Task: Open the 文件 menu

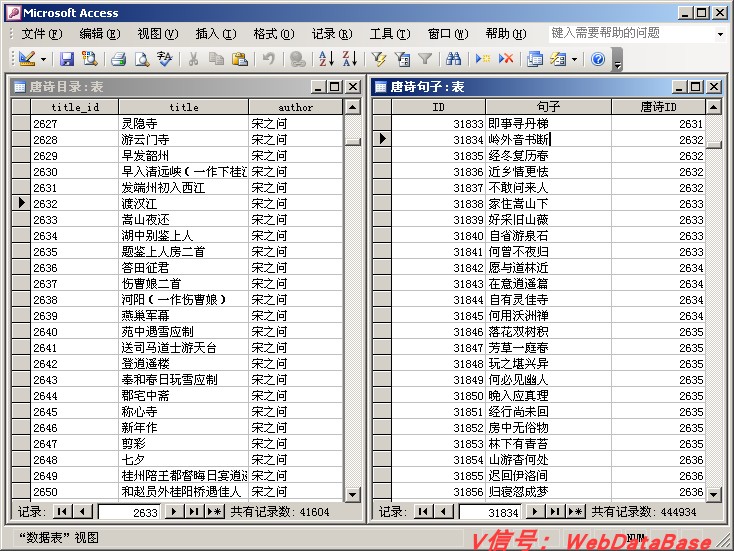Action: pos(42,34)
